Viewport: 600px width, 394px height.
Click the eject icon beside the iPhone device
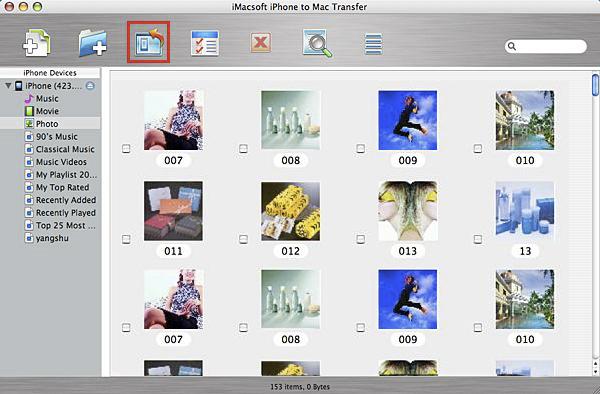point(90,86)
